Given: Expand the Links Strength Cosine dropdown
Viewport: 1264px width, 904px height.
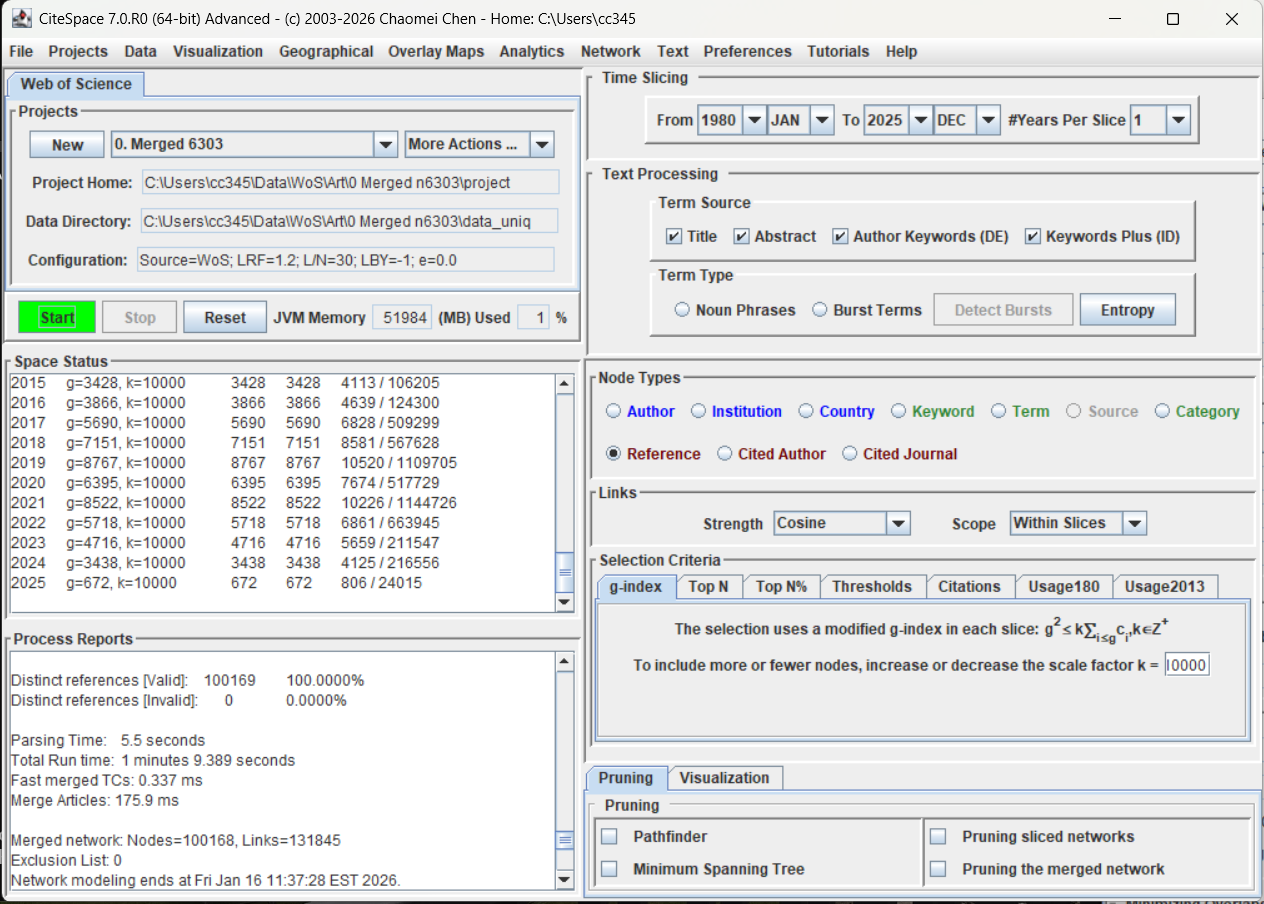Looking at the screenshot, I should pyautogui.click(x=897, y=523).
